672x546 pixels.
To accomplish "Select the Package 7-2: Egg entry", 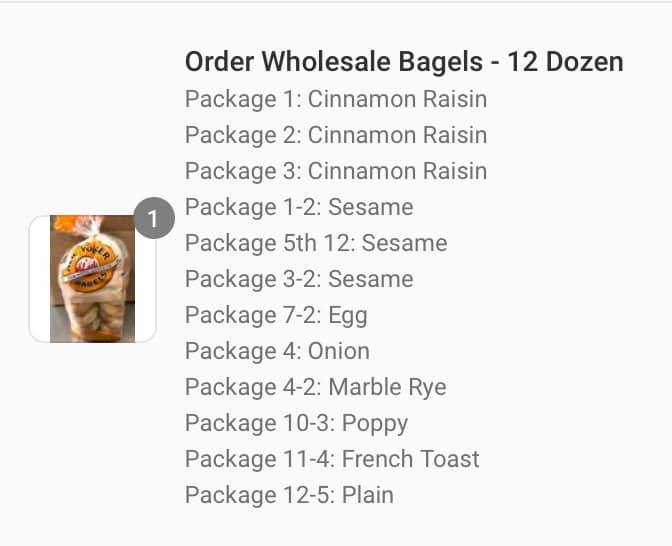I will [276, 316].
